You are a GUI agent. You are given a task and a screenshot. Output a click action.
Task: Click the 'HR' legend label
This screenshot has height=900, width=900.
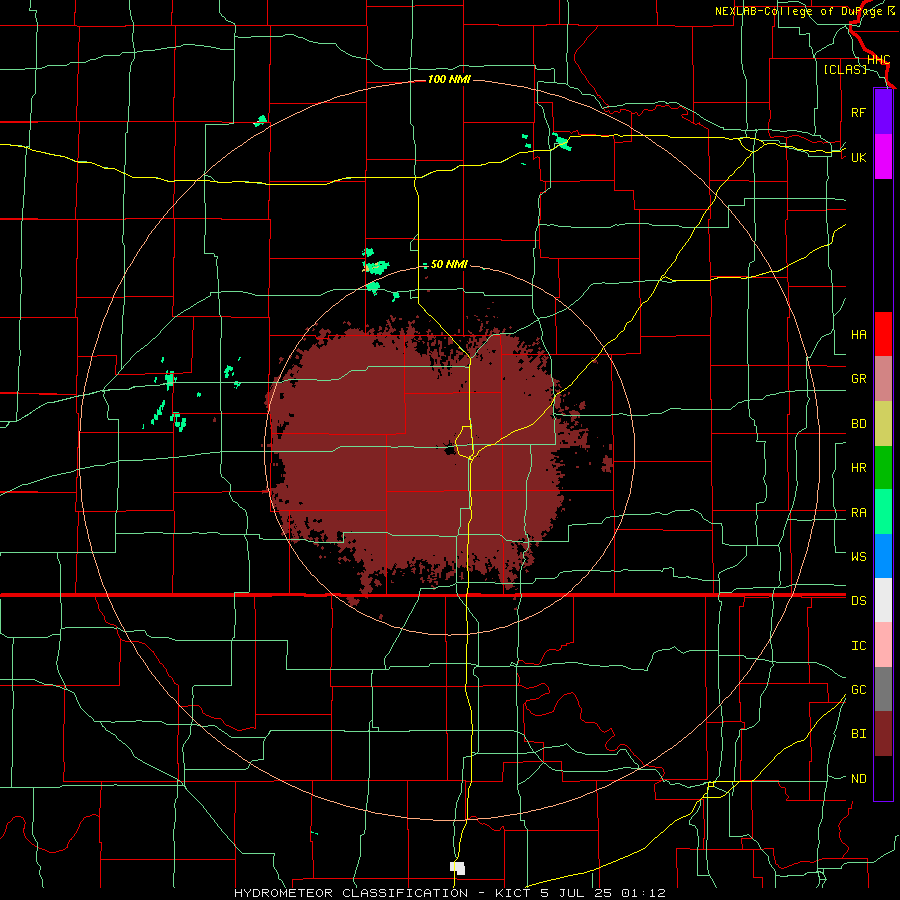pos(858,468)
